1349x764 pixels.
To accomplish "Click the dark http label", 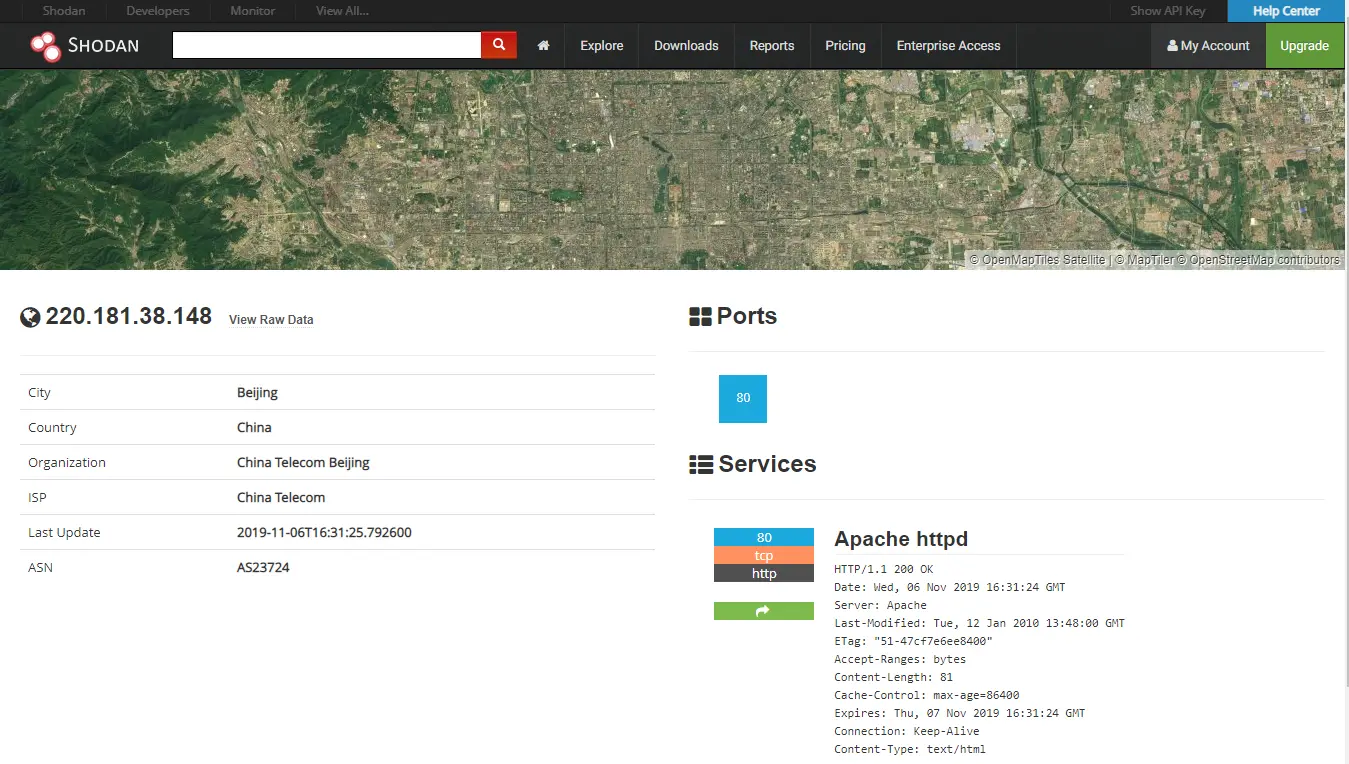I will tap(764, 574).
